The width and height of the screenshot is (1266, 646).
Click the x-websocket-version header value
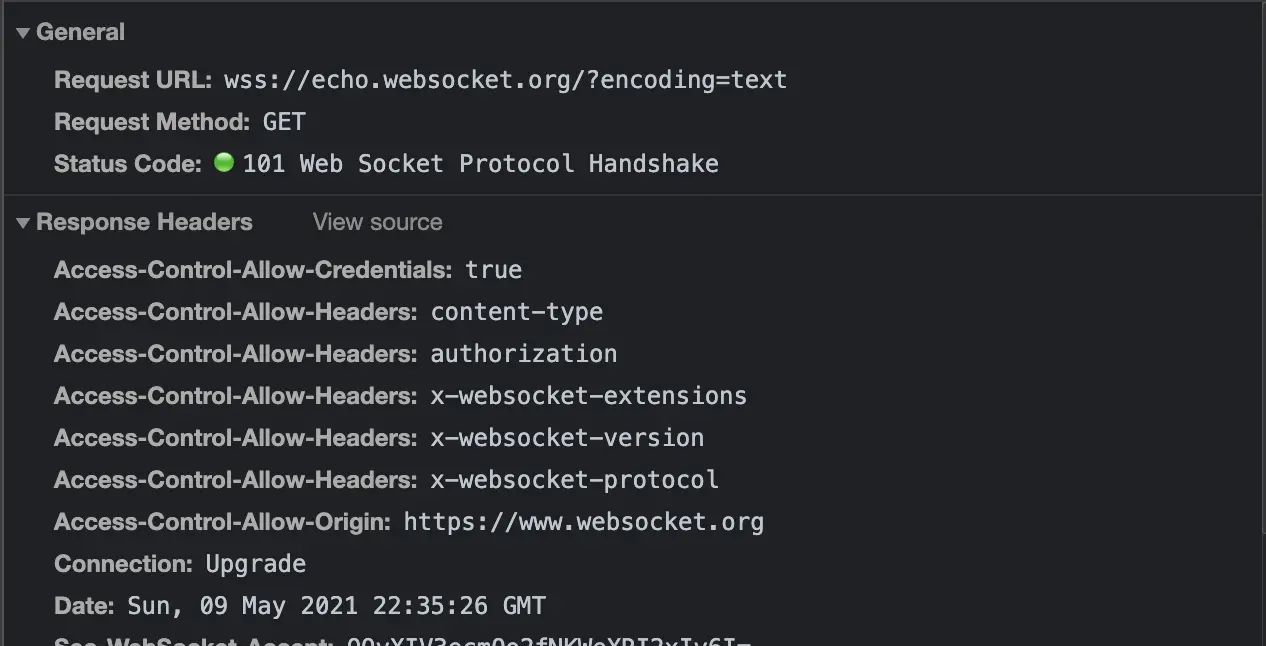click(x=567, y=437)
